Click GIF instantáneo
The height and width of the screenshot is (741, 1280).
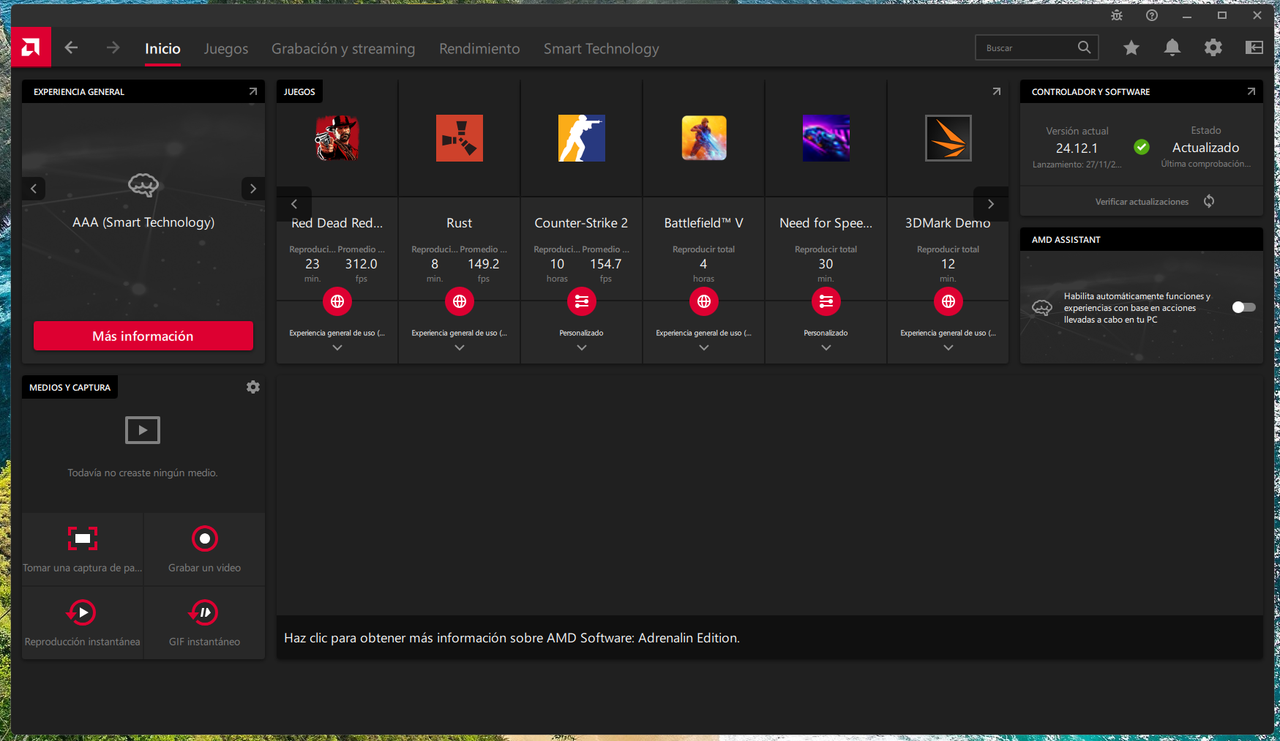point(204,623)
